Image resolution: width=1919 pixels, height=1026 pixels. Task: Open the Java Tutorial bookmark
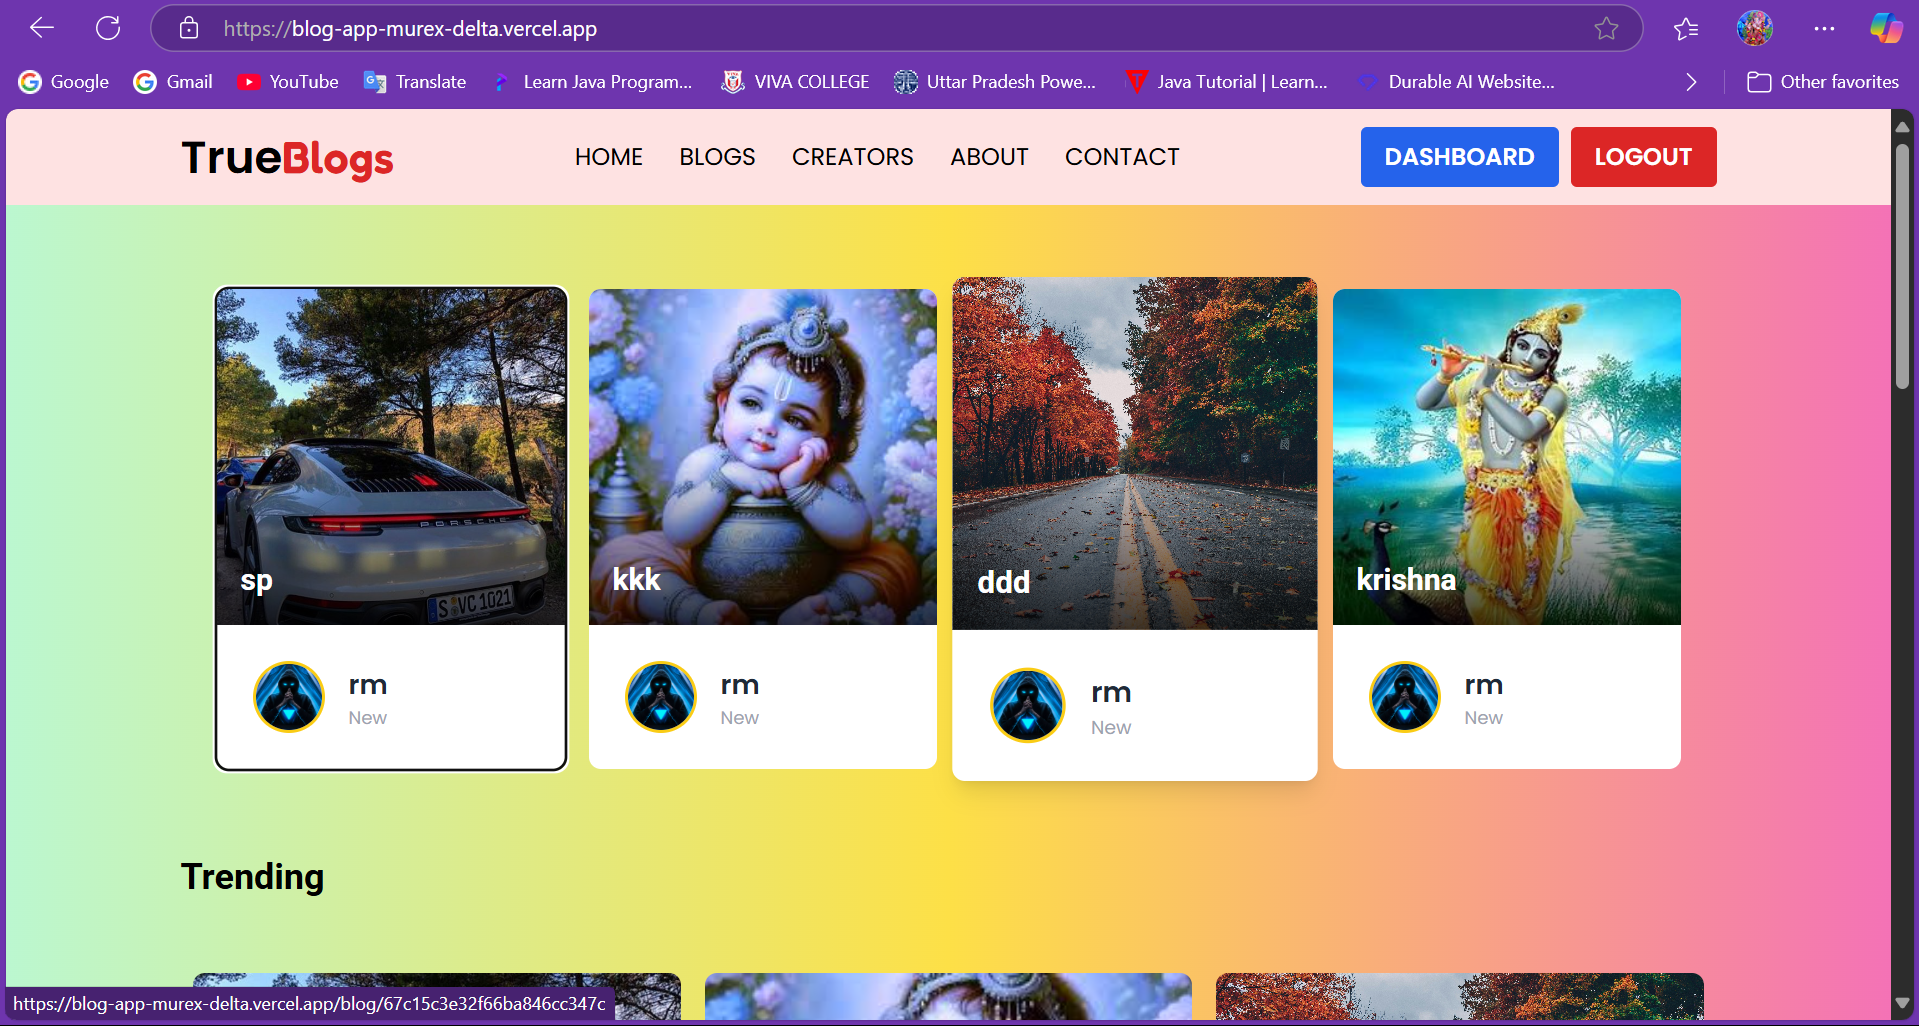pos(1226,82)
